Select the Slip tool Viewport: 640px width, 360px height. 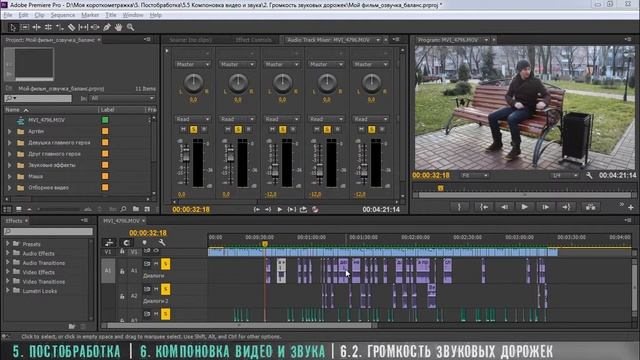(x=83, y=27)
